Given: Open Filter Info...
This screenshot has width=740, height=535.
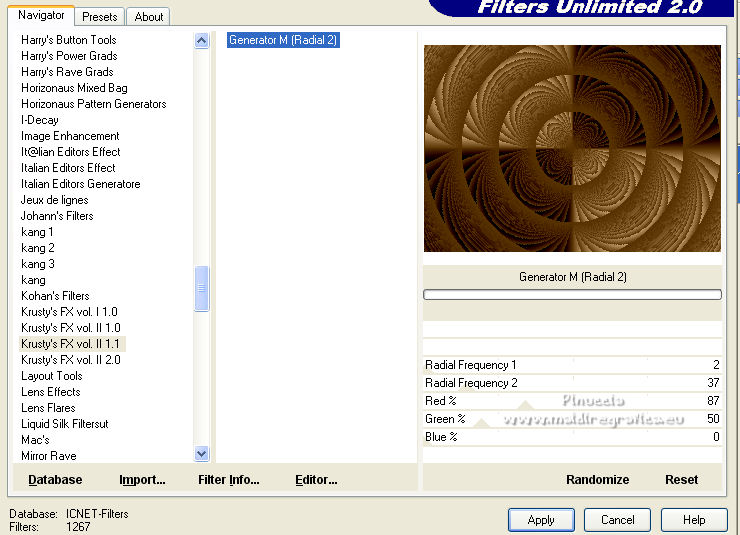Looking at the screenshot, I should click(x=228, y=480).
